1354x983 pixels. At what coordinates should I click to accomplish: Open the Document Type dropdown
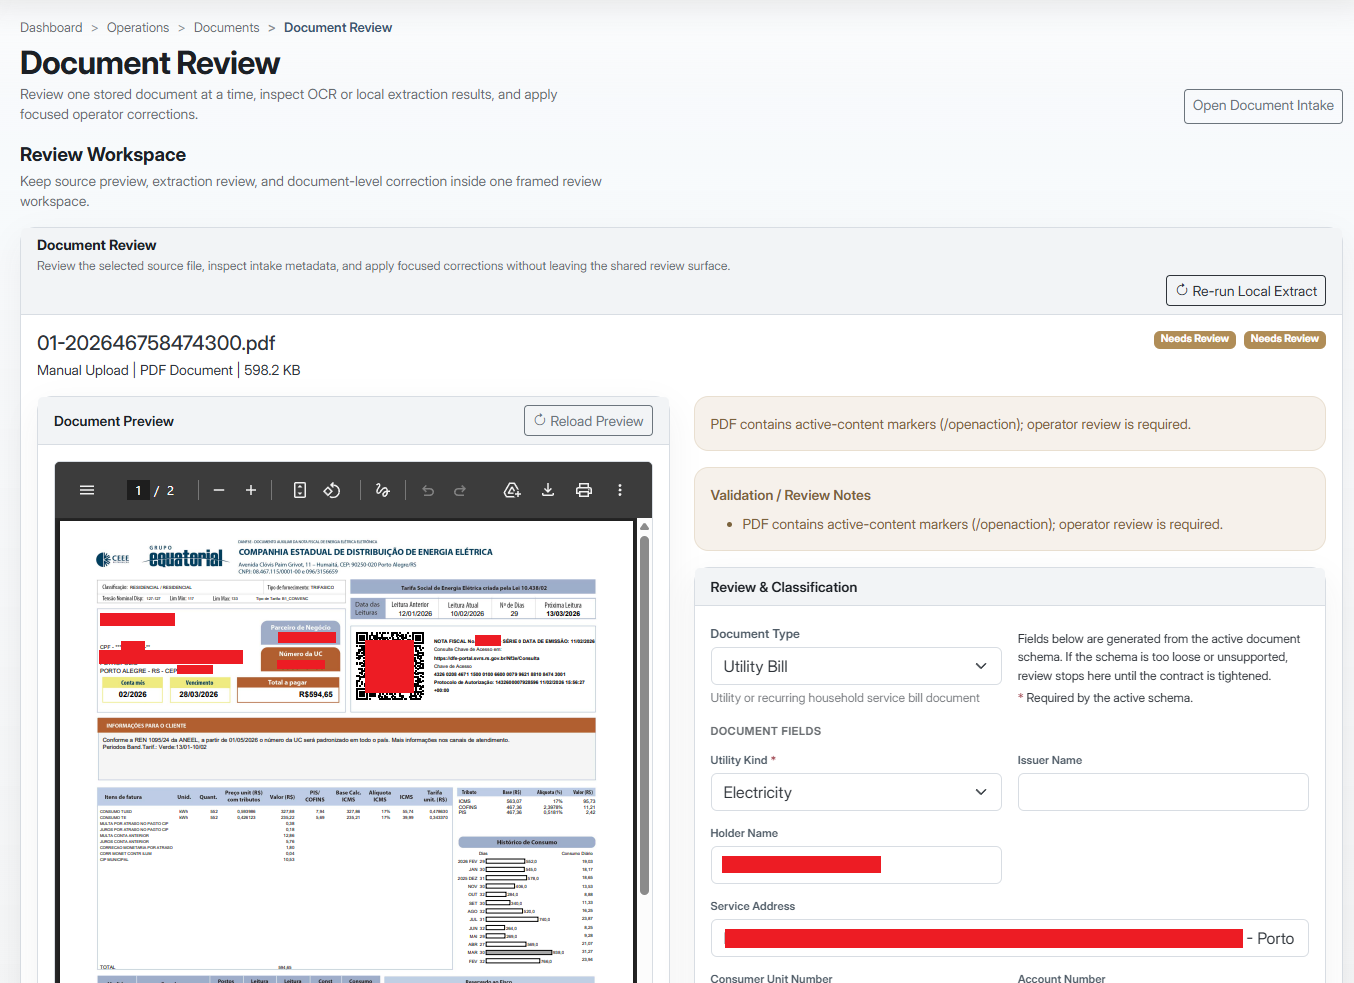855,665
